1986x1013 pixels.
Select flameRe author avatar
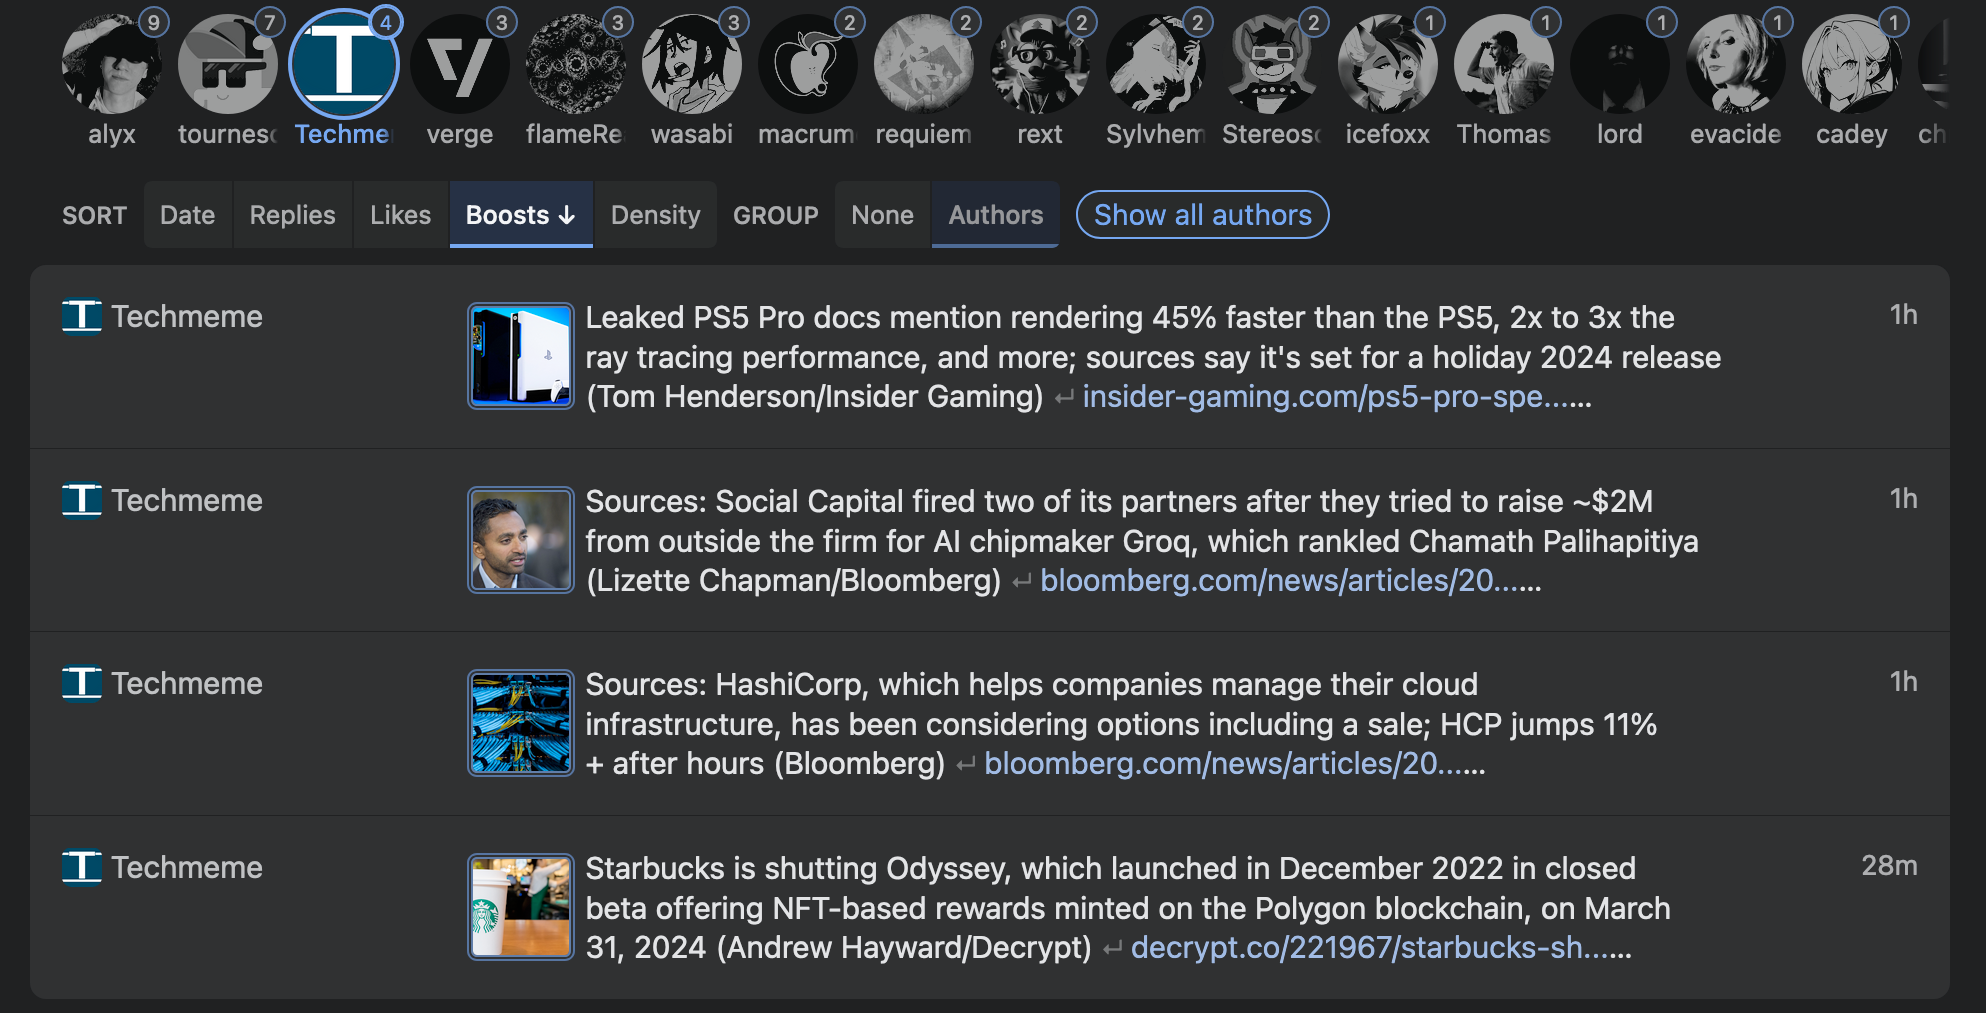pyautogui.click(x=576, y=64)
